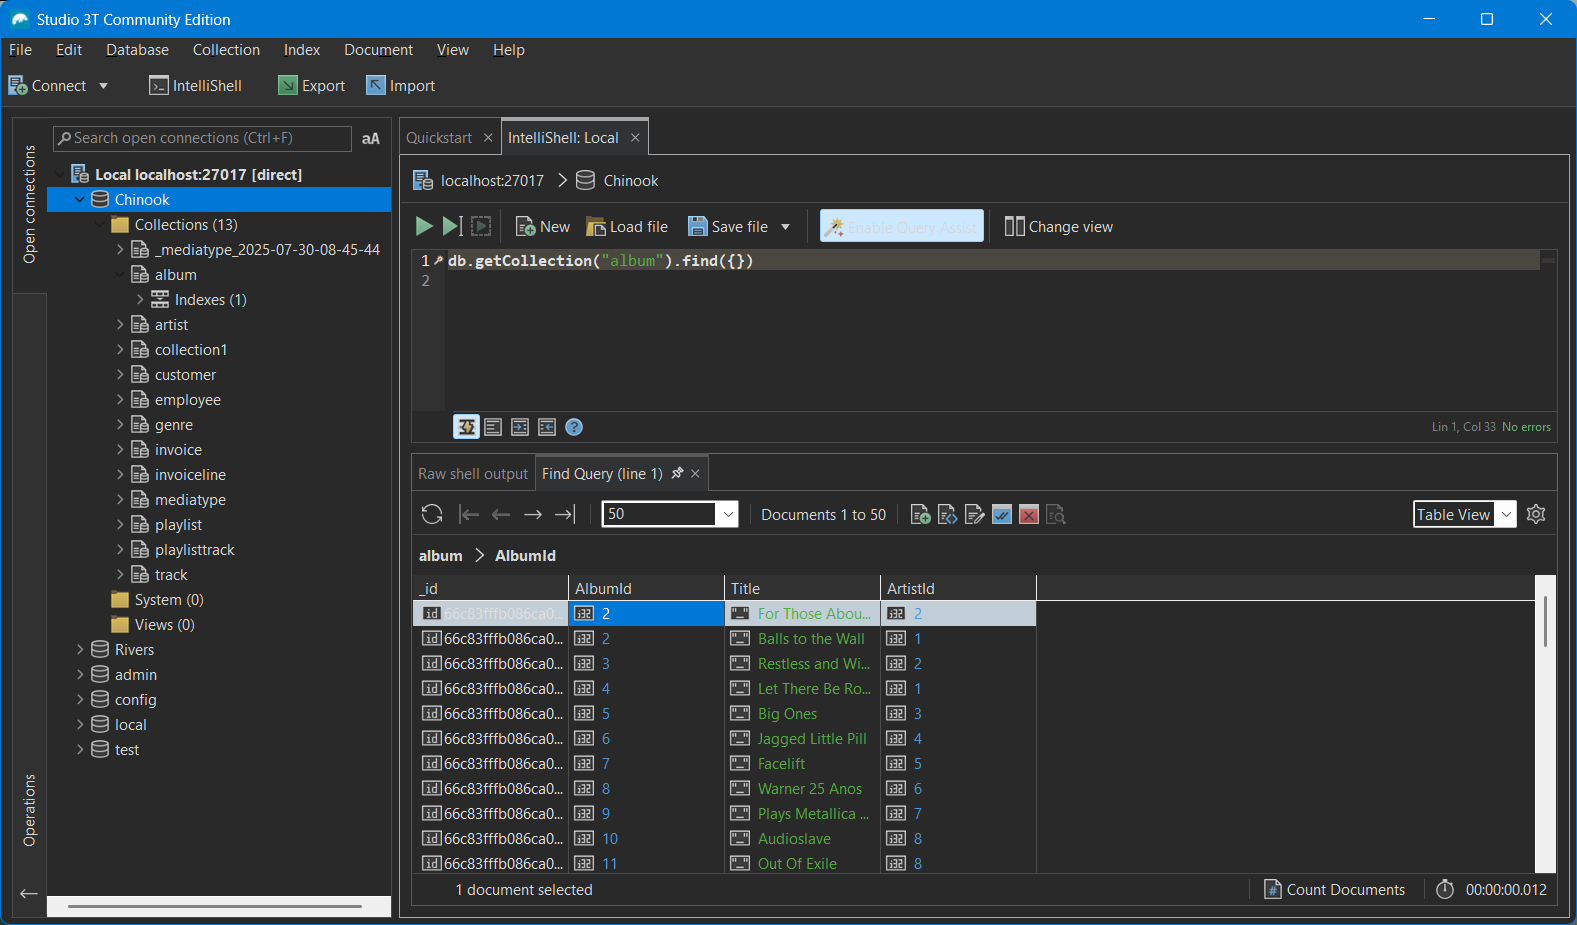This screenshot has height=925, width=1577.
Task: Open the Database menu
Action: point(137,50)
